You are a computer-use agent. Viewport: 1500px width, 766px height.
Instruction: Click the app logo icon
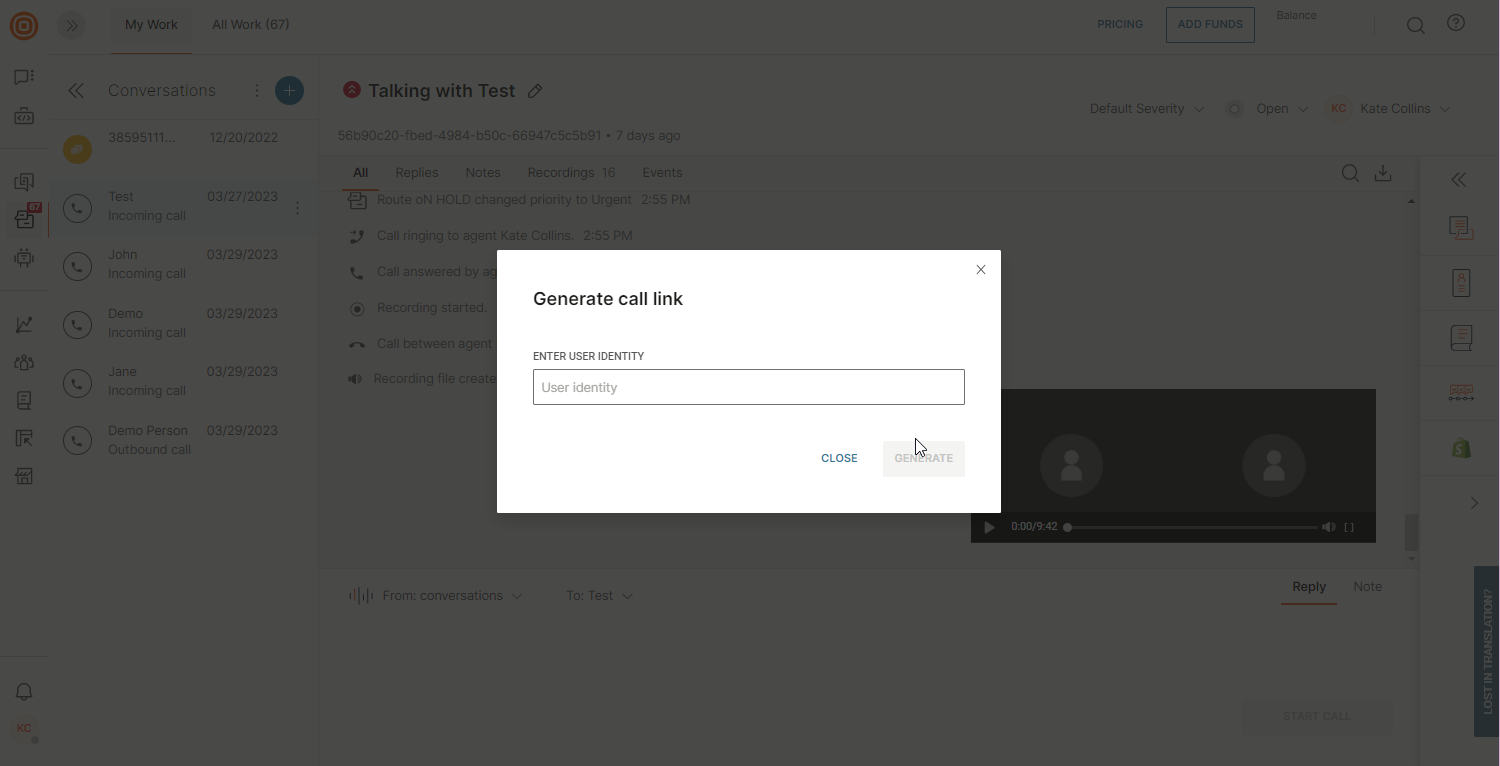(x=24, y=26)
